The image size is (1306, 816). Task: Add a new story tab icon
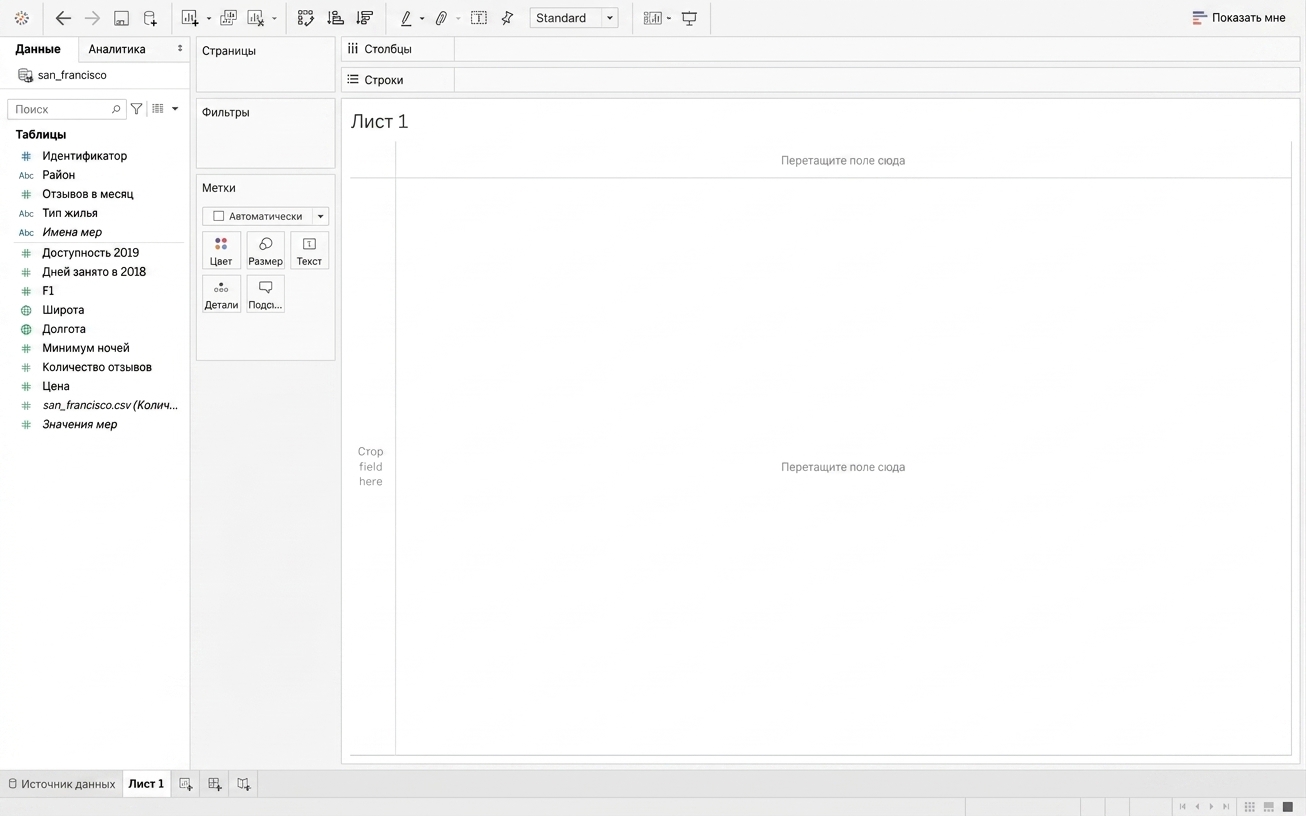pyautogui.click(x=244, y=784)
